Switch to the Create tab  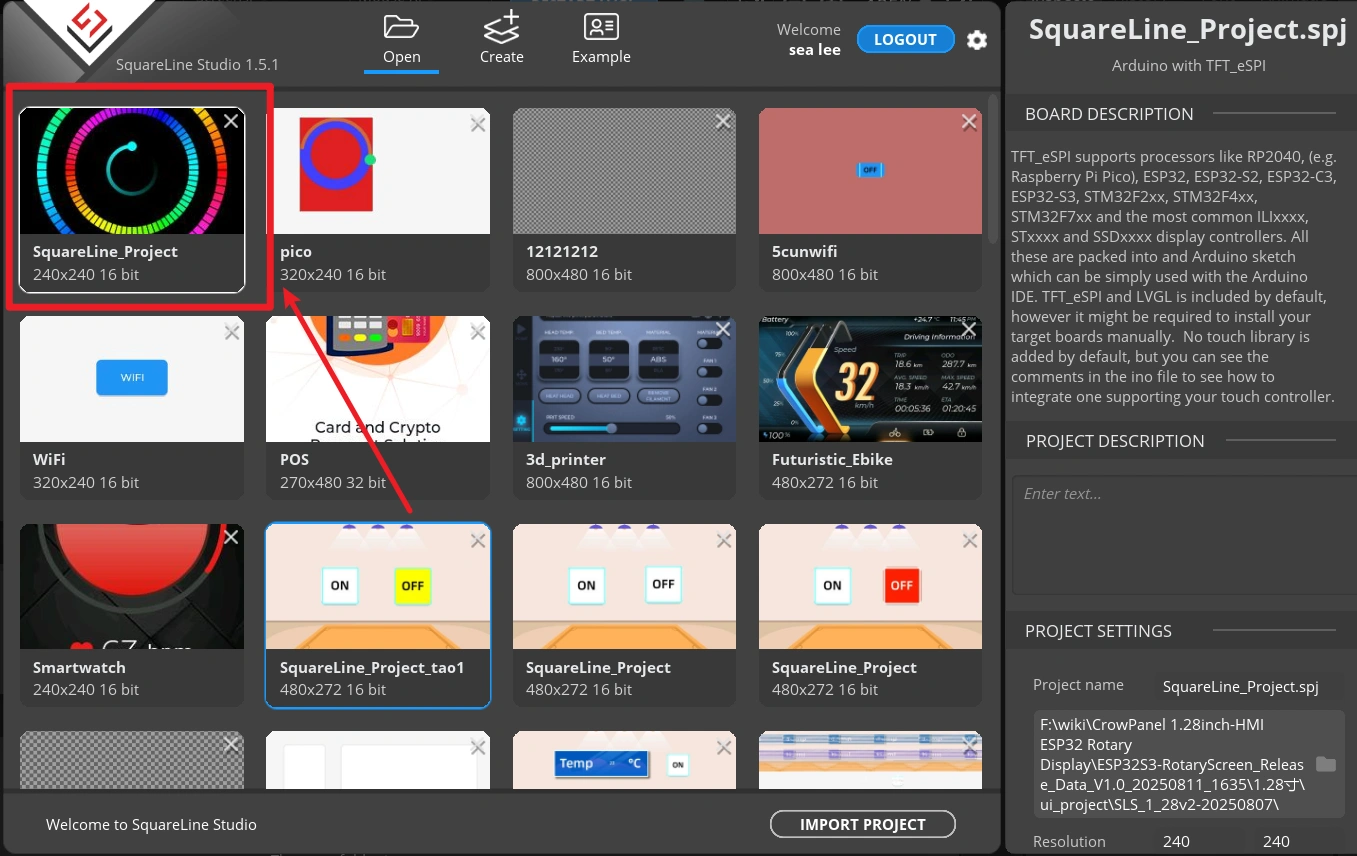pos(501,40)
